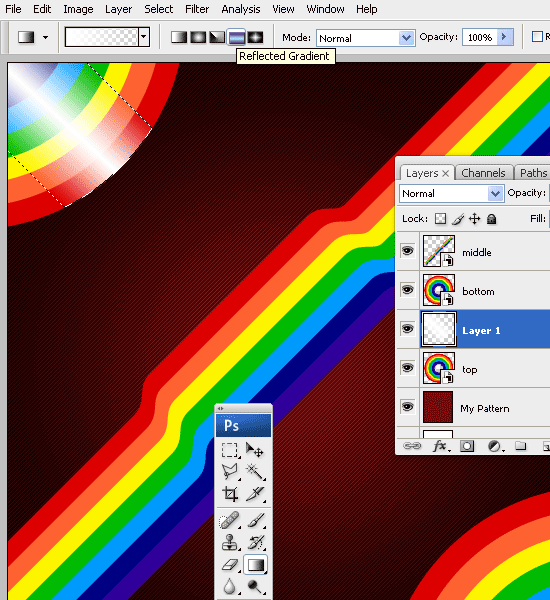Hide Layer 1 visibility
The width and height of the screenshot is (550, 600).
click(x=408, y=329)
